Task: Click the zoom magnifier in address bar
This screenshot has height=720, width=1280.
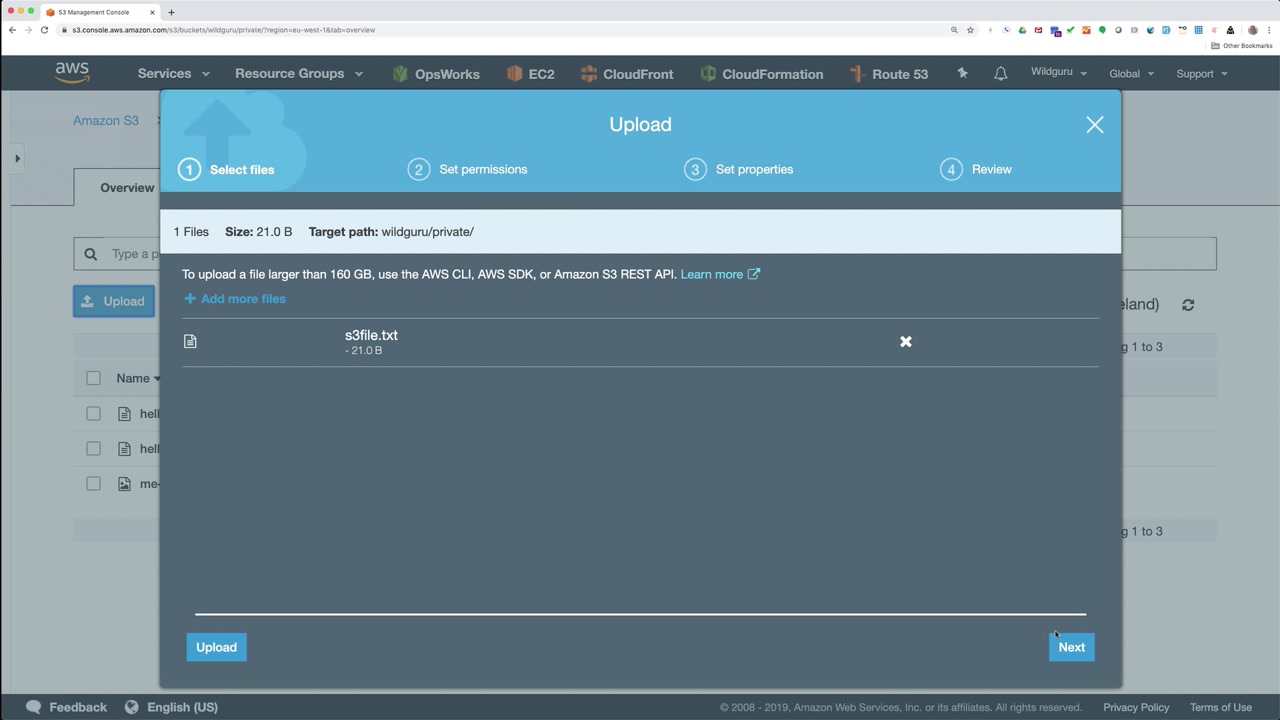Action: click(x=954, y=30)
